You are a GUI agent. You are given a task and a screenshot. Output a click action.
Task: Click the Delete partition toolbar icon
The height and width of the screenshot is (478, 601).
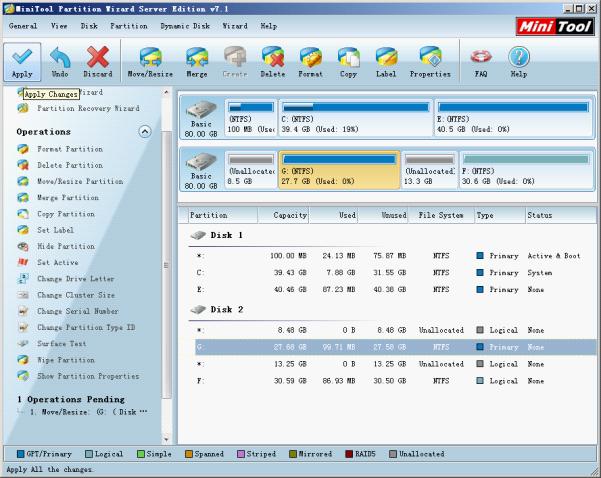pyautogui.click(x=273, y=62)
